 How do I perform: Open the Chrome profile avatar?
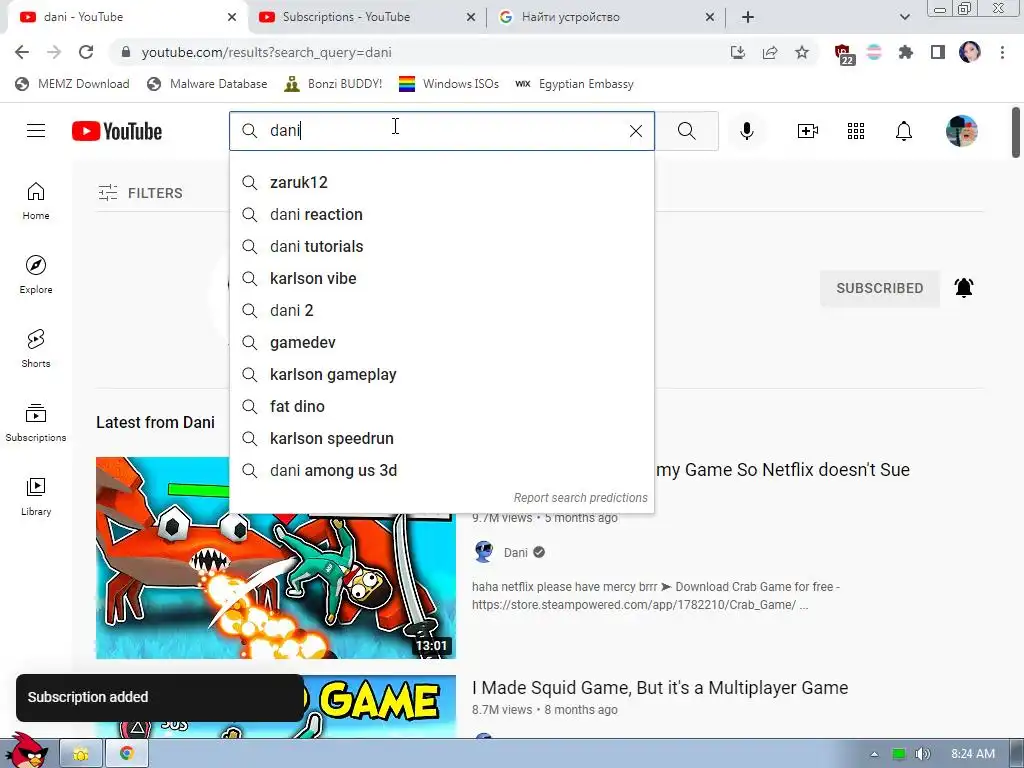(970, 52)
